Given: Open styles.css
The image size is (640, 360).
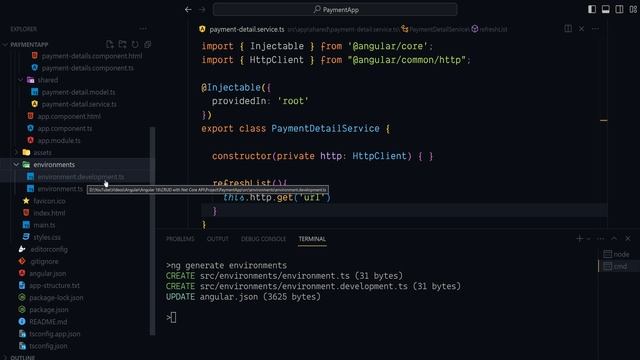Looking at the screenshot, I should [x=47, y=237].
